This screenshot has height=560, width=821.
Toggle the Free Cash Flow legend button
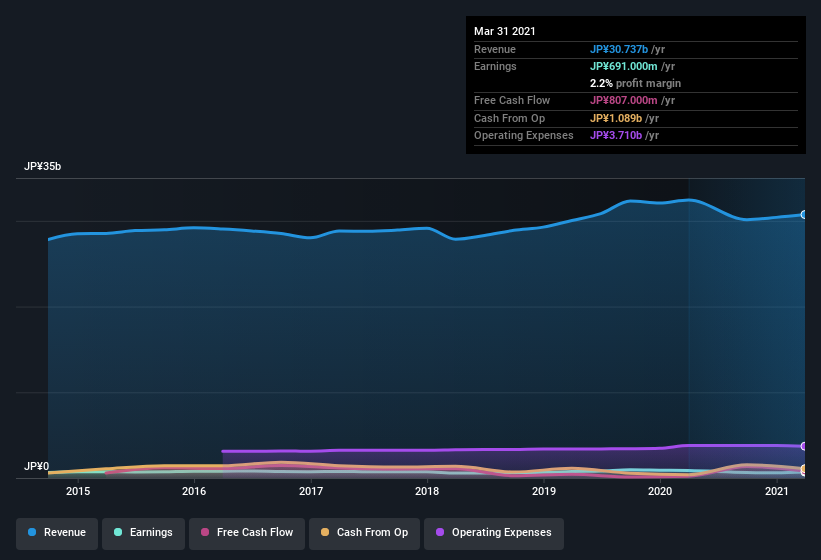pos(247,533)
